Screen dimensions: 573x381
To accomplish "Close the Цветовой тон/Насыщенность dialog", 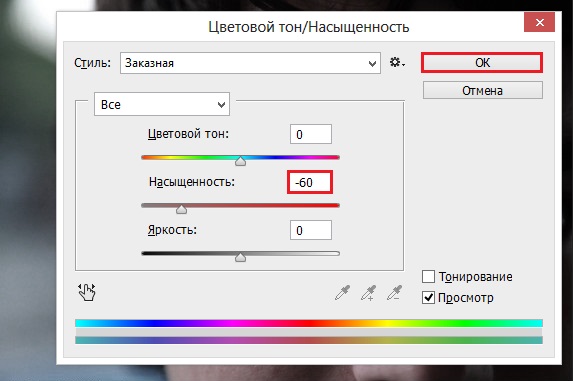I will pos(539,23).
